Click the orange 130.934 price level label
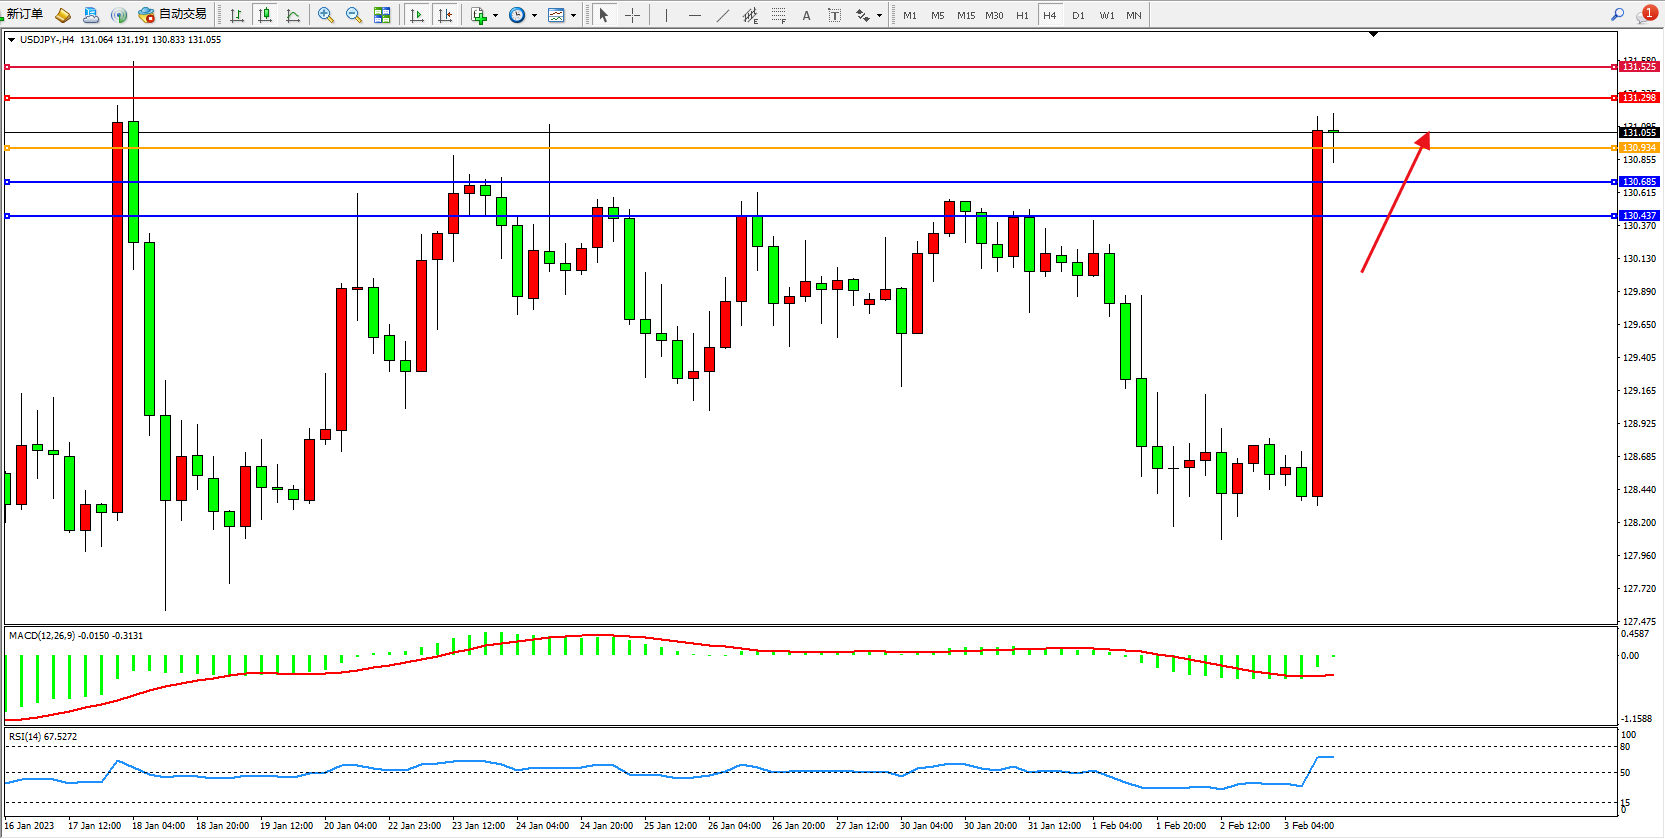The image size is (1665, 839). (1639, 148)
